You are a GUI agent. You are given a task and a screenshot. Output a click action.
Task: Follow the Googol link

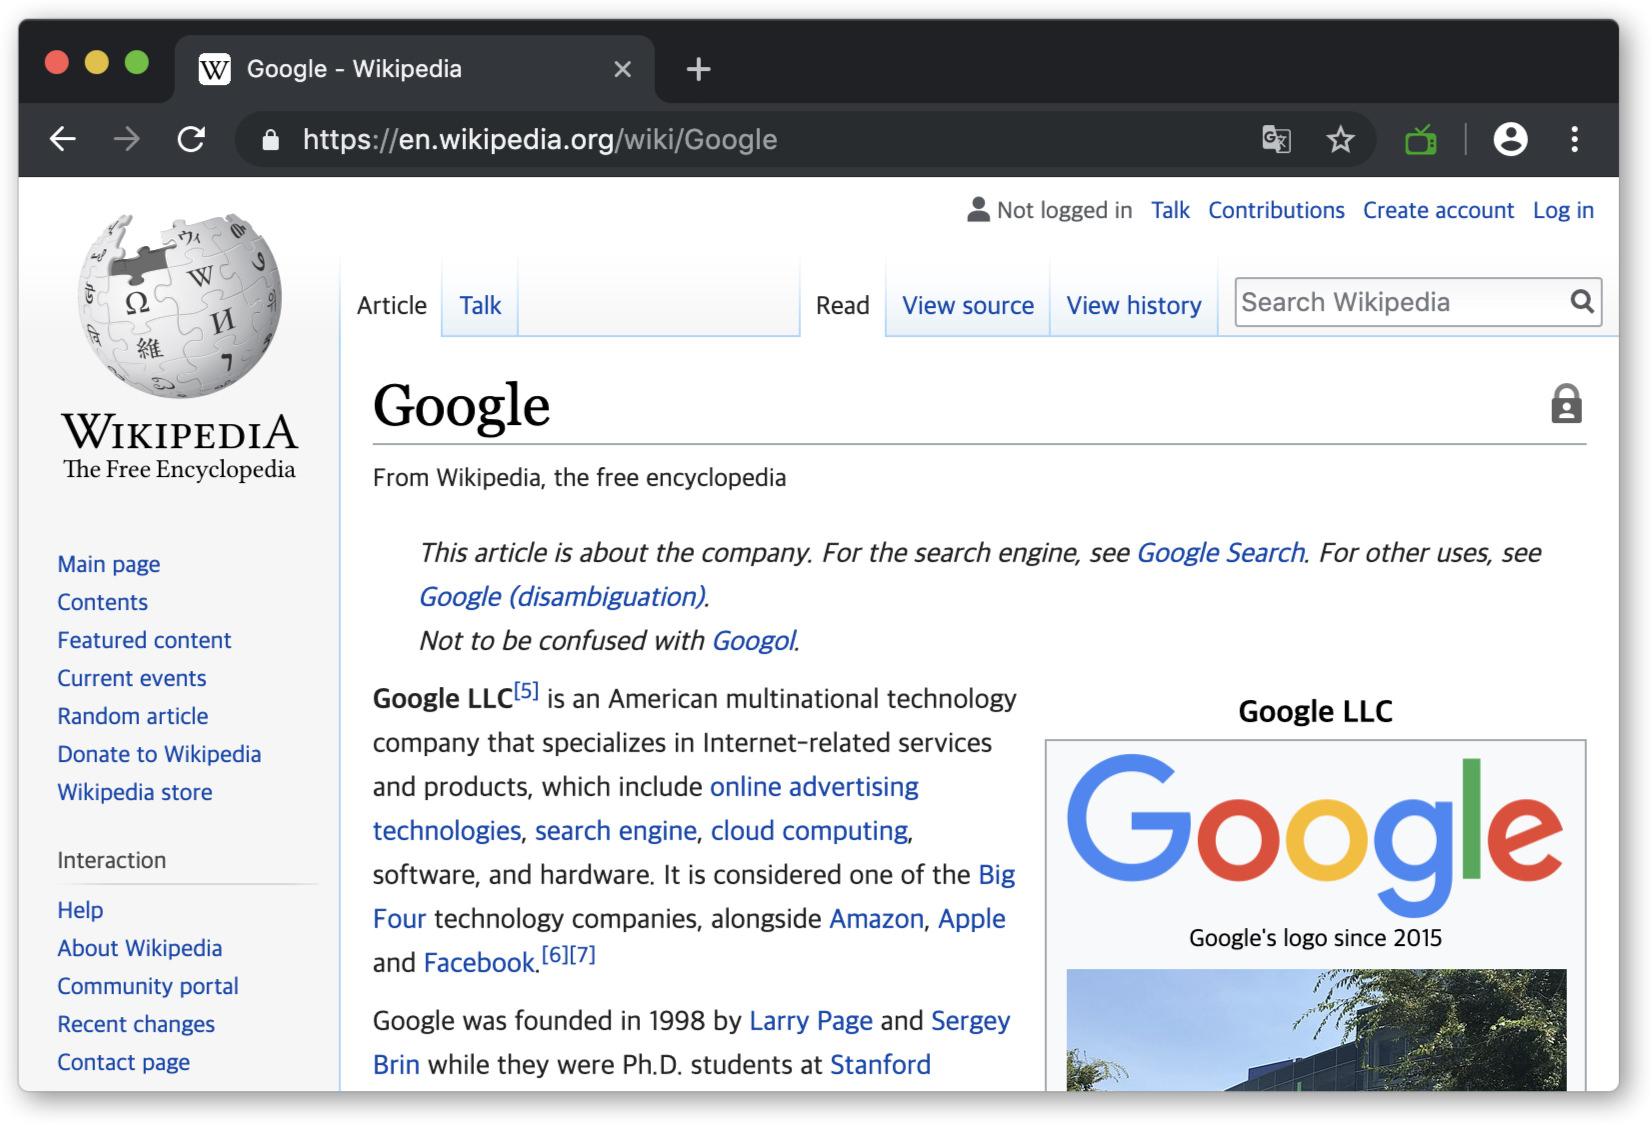point(753,641)
